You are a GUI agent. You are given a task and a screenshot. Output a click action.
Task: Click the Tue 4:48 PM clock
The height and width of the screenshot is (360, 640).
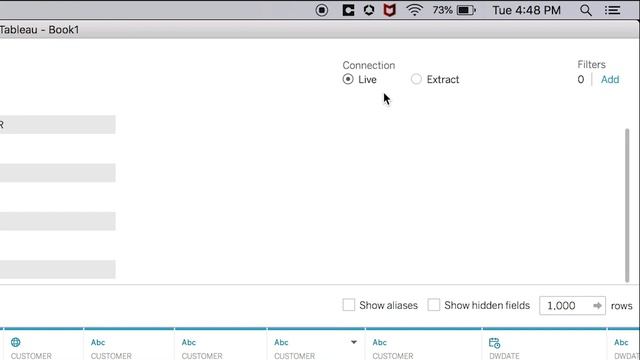(x=527, y=10)
